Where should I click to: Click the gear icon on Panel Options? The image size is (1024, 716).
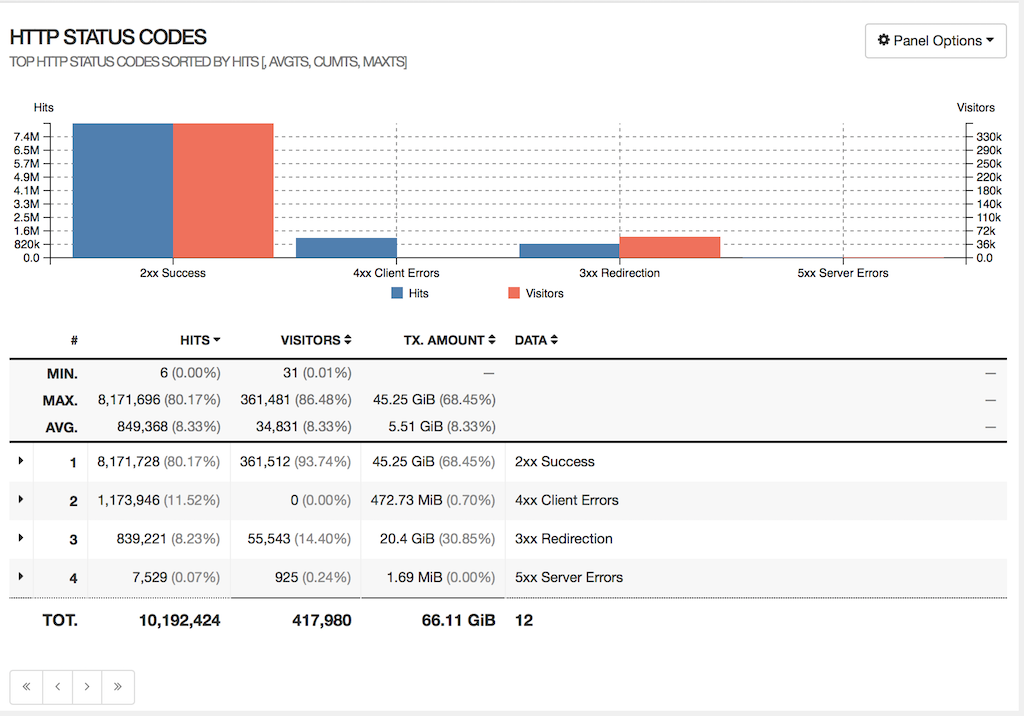[885, 41]
